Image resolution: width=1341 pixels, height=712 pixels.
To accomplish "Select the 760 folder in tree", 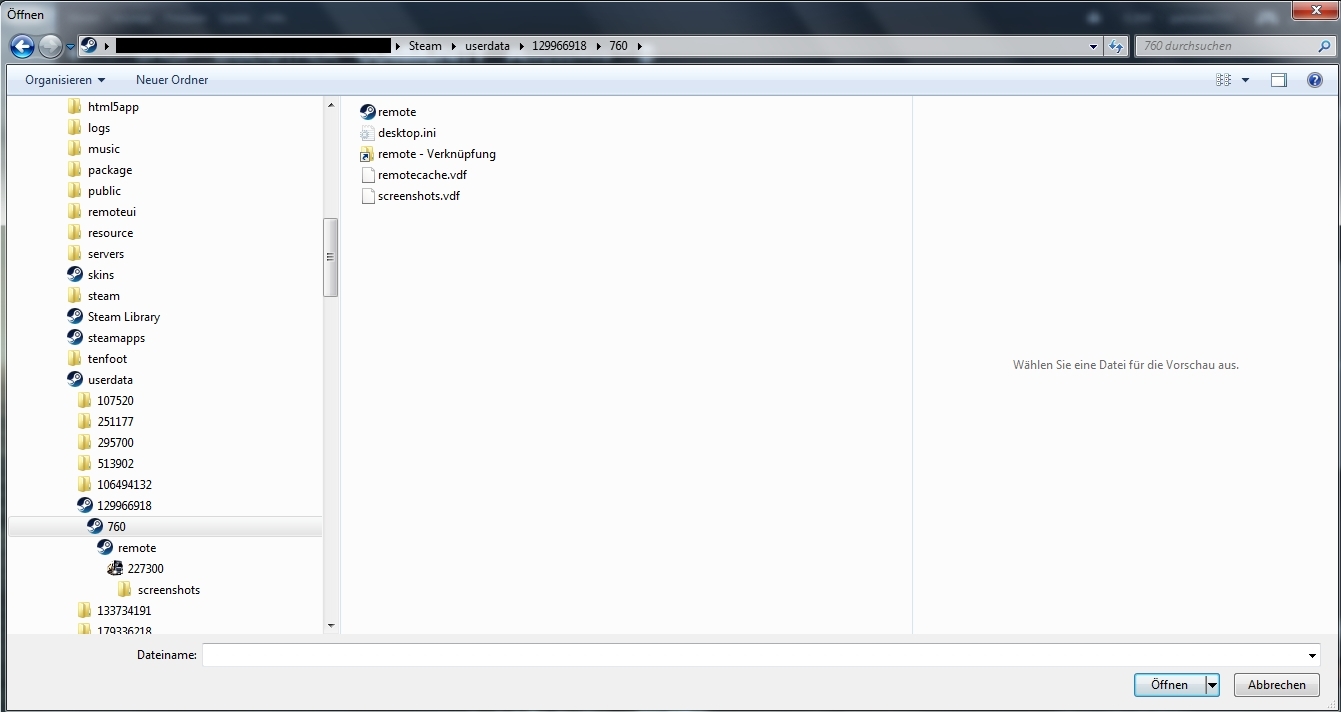I will coord(165,526).
